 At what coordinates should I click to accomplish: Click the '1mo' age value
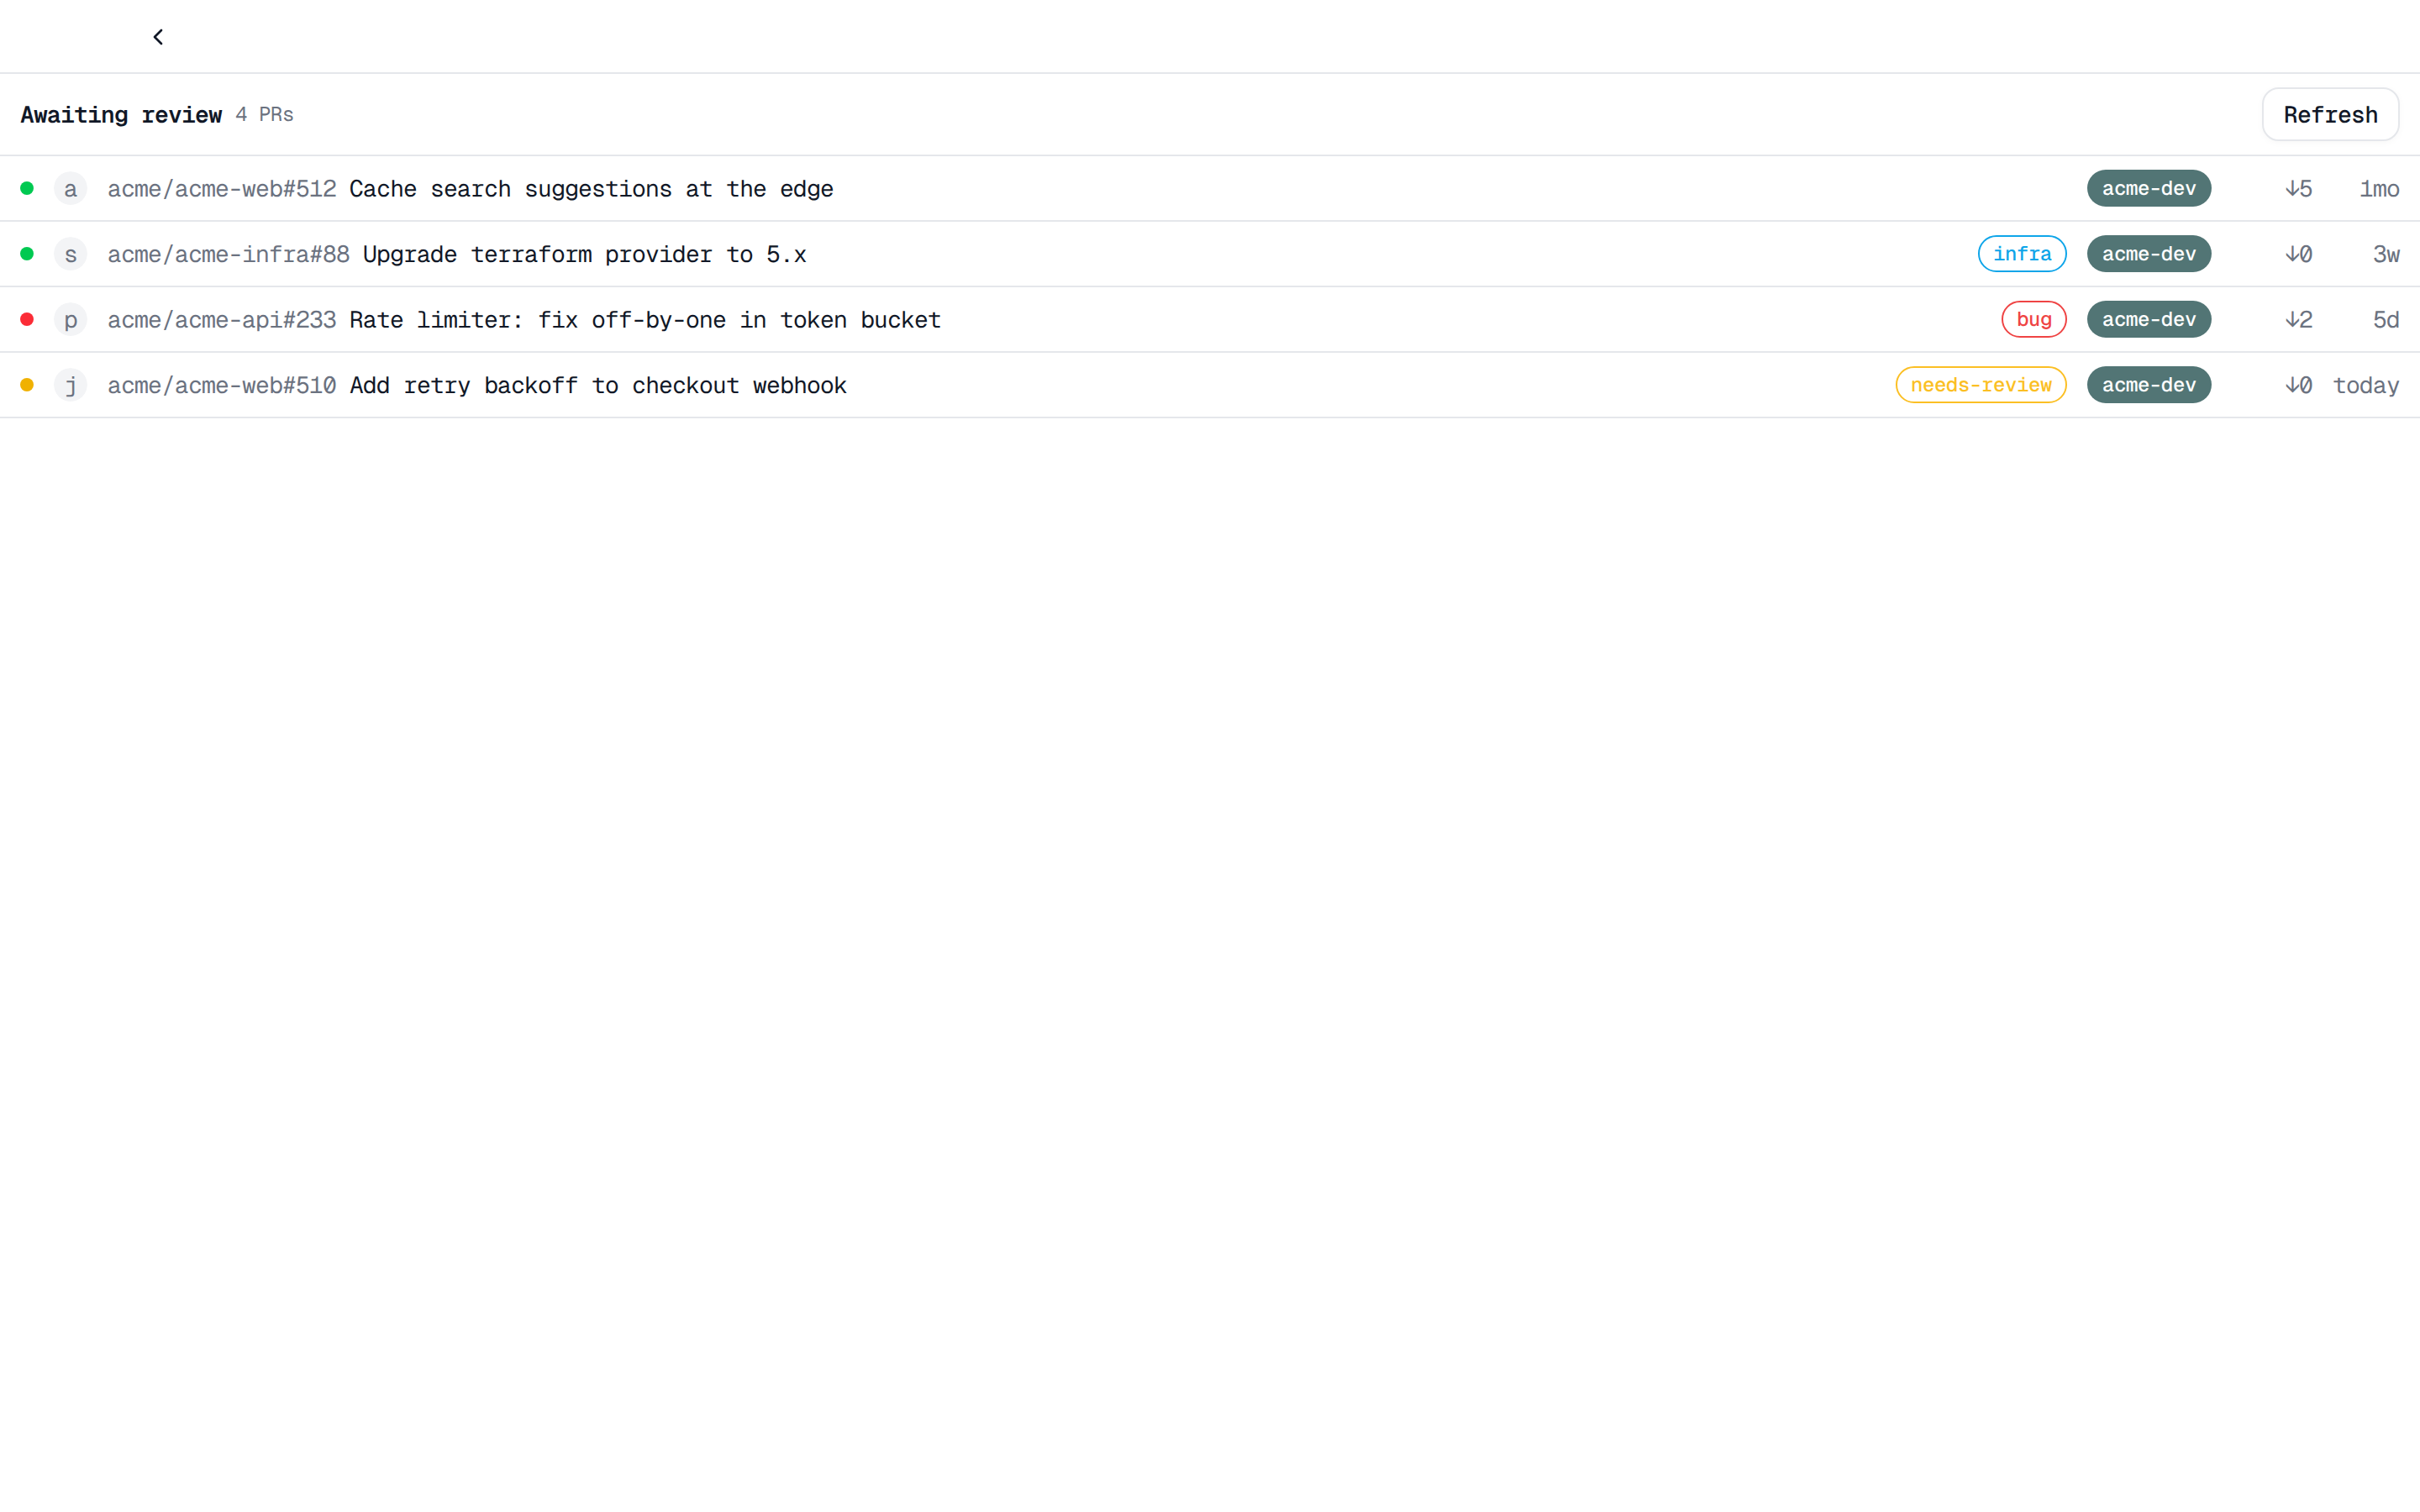pos(2379,189)
